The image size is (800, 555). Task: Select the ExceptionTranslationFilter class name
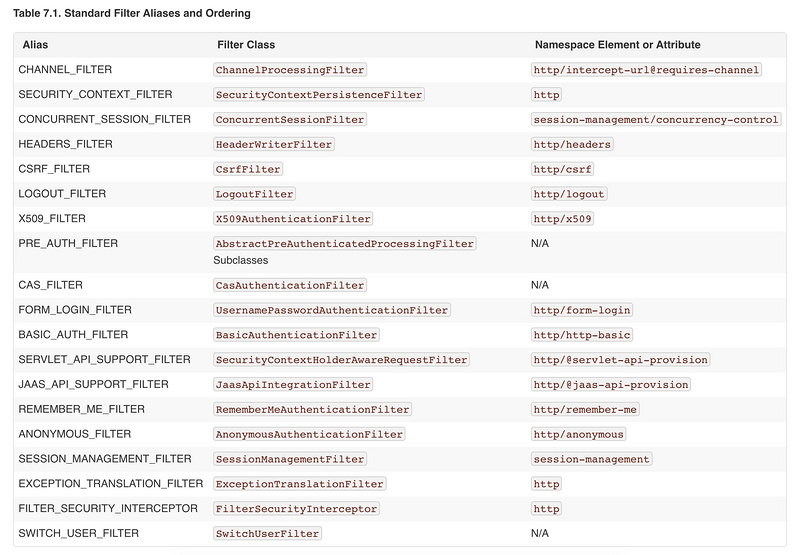299,484
